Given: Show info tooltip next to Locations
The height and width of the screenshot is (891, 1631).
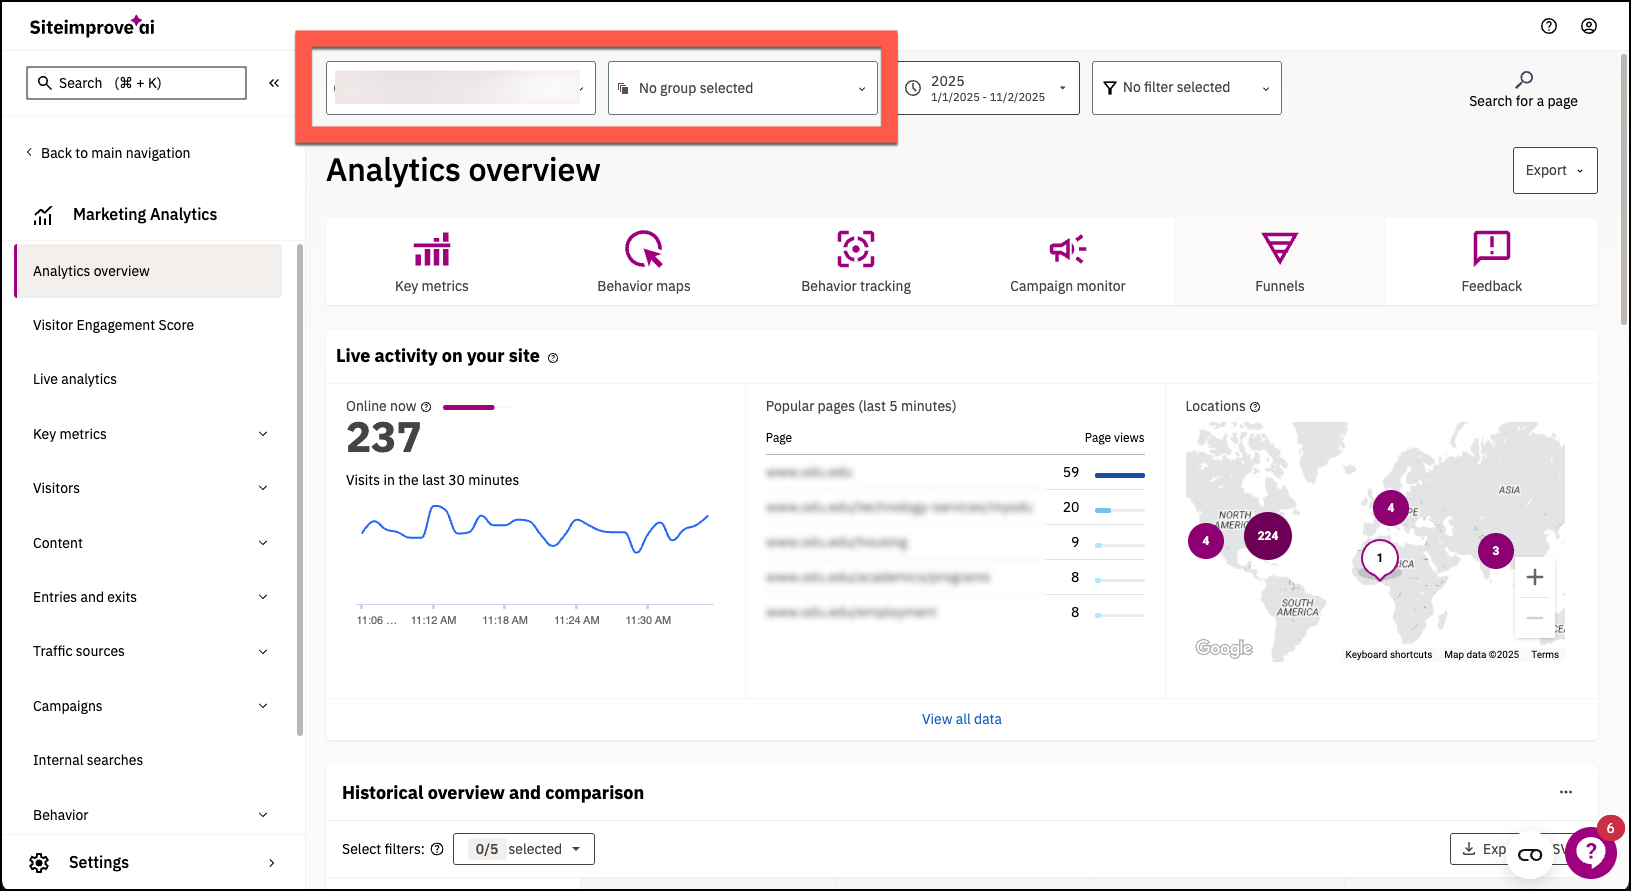Looking at the screenshot, I should point(1255,407).
